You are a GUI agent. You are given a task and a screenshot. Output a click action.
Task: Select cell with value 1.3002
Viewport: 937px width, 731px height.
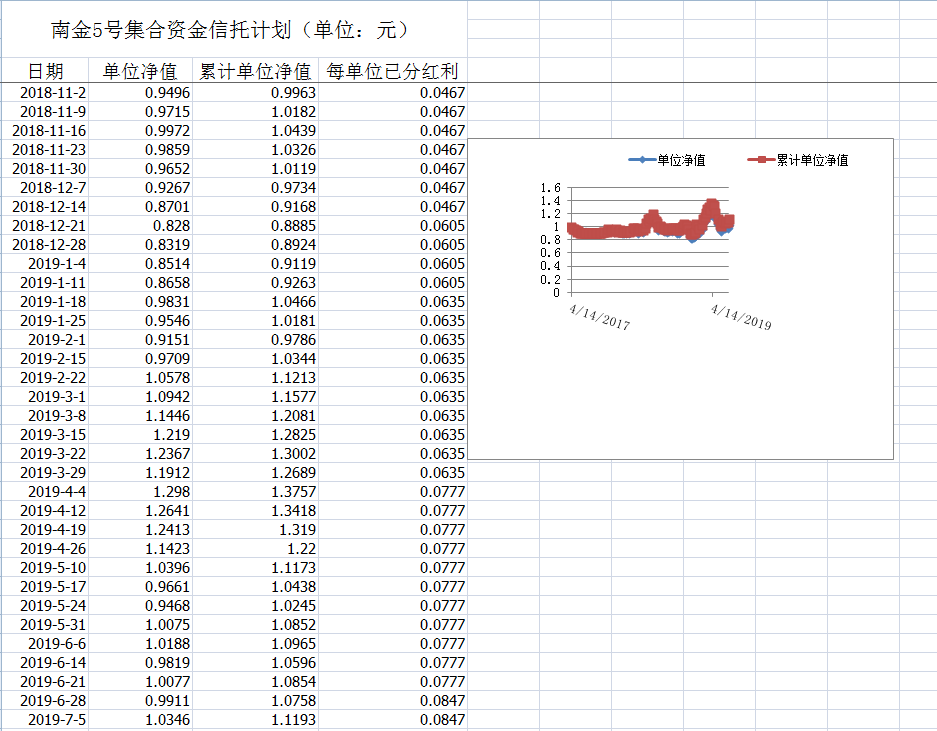point(255,454)
